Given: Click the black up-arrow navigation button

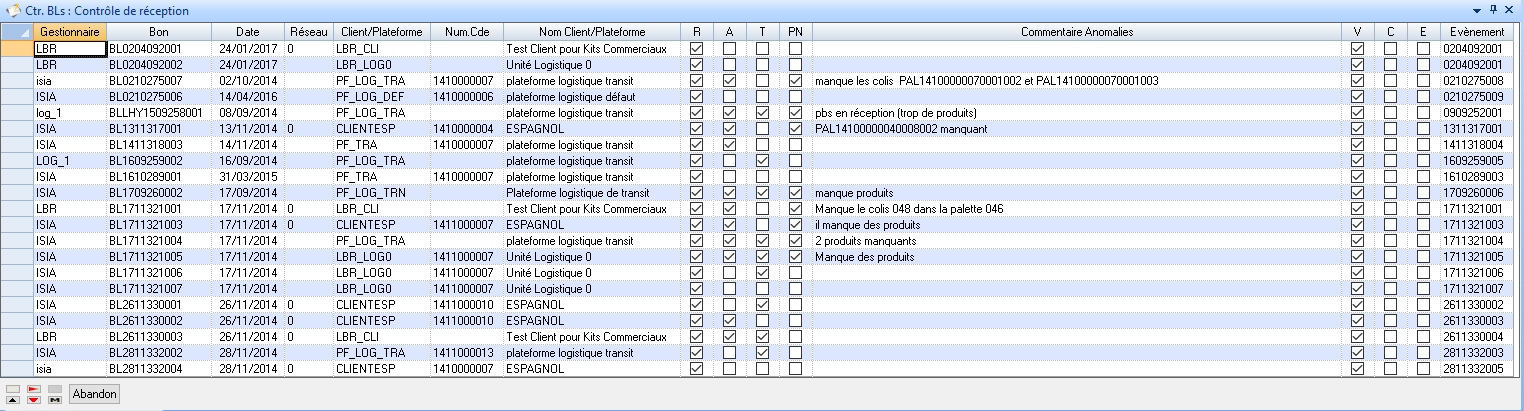Looking at the screenshot, I should coord(13,400).
